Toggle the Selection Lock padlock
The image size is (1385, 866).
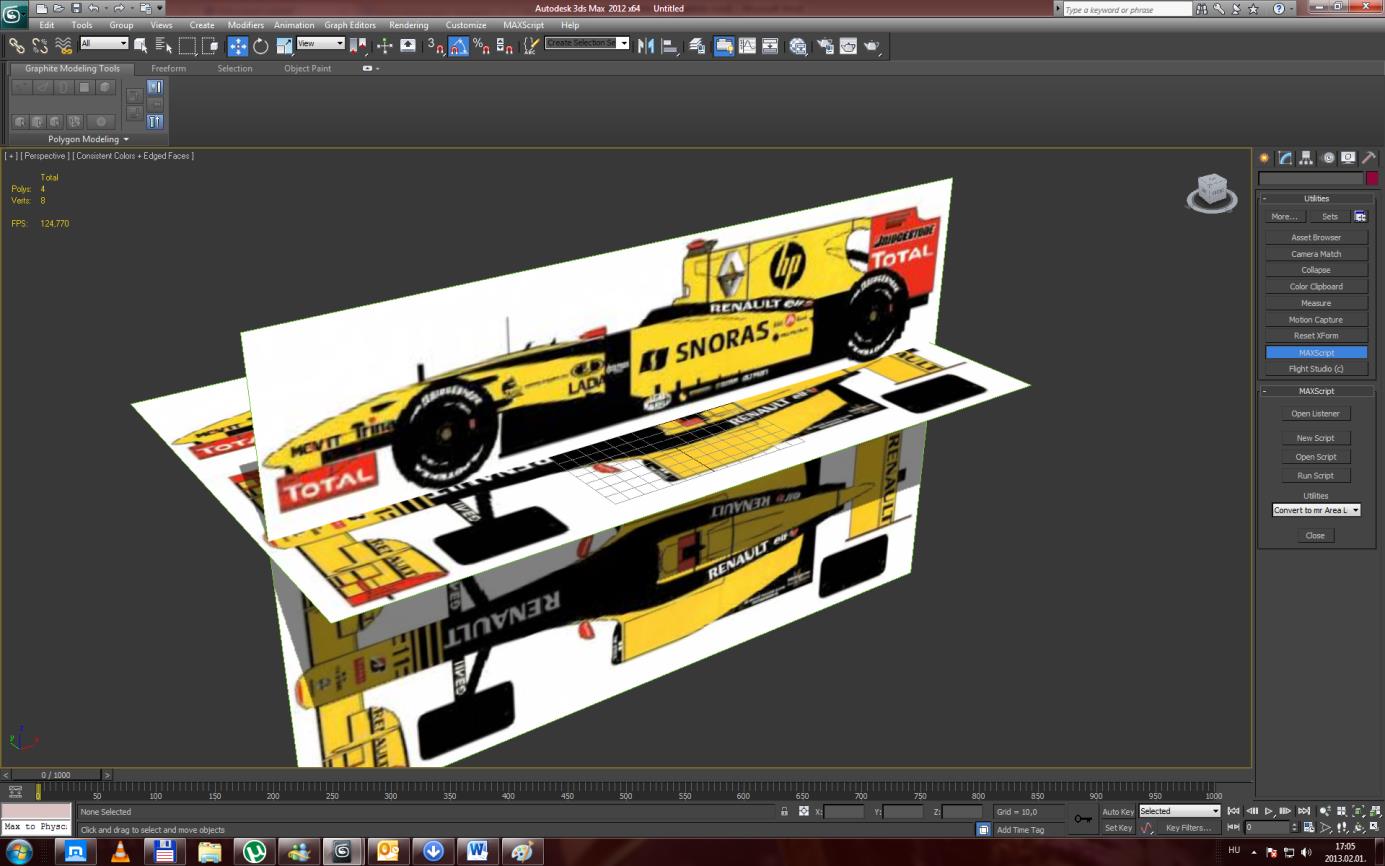[785, 811]
